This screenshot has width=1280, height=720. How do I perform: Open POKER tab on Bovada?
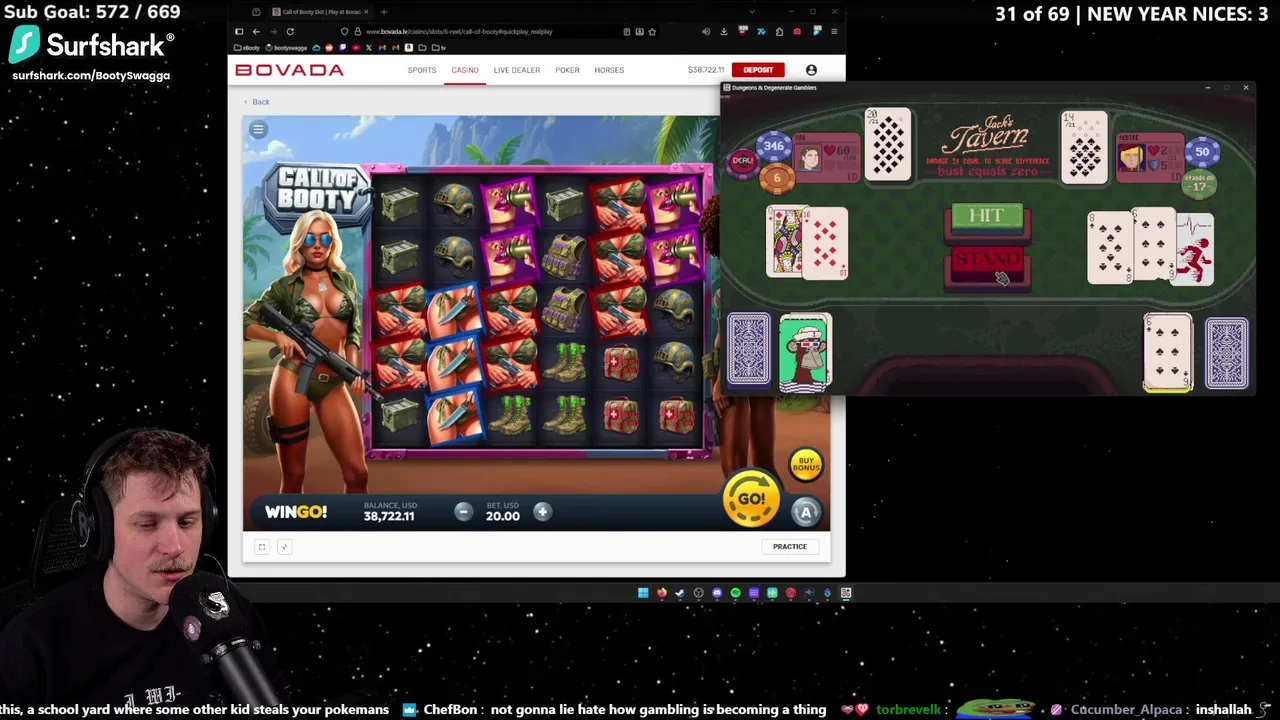tap(567, 70)
